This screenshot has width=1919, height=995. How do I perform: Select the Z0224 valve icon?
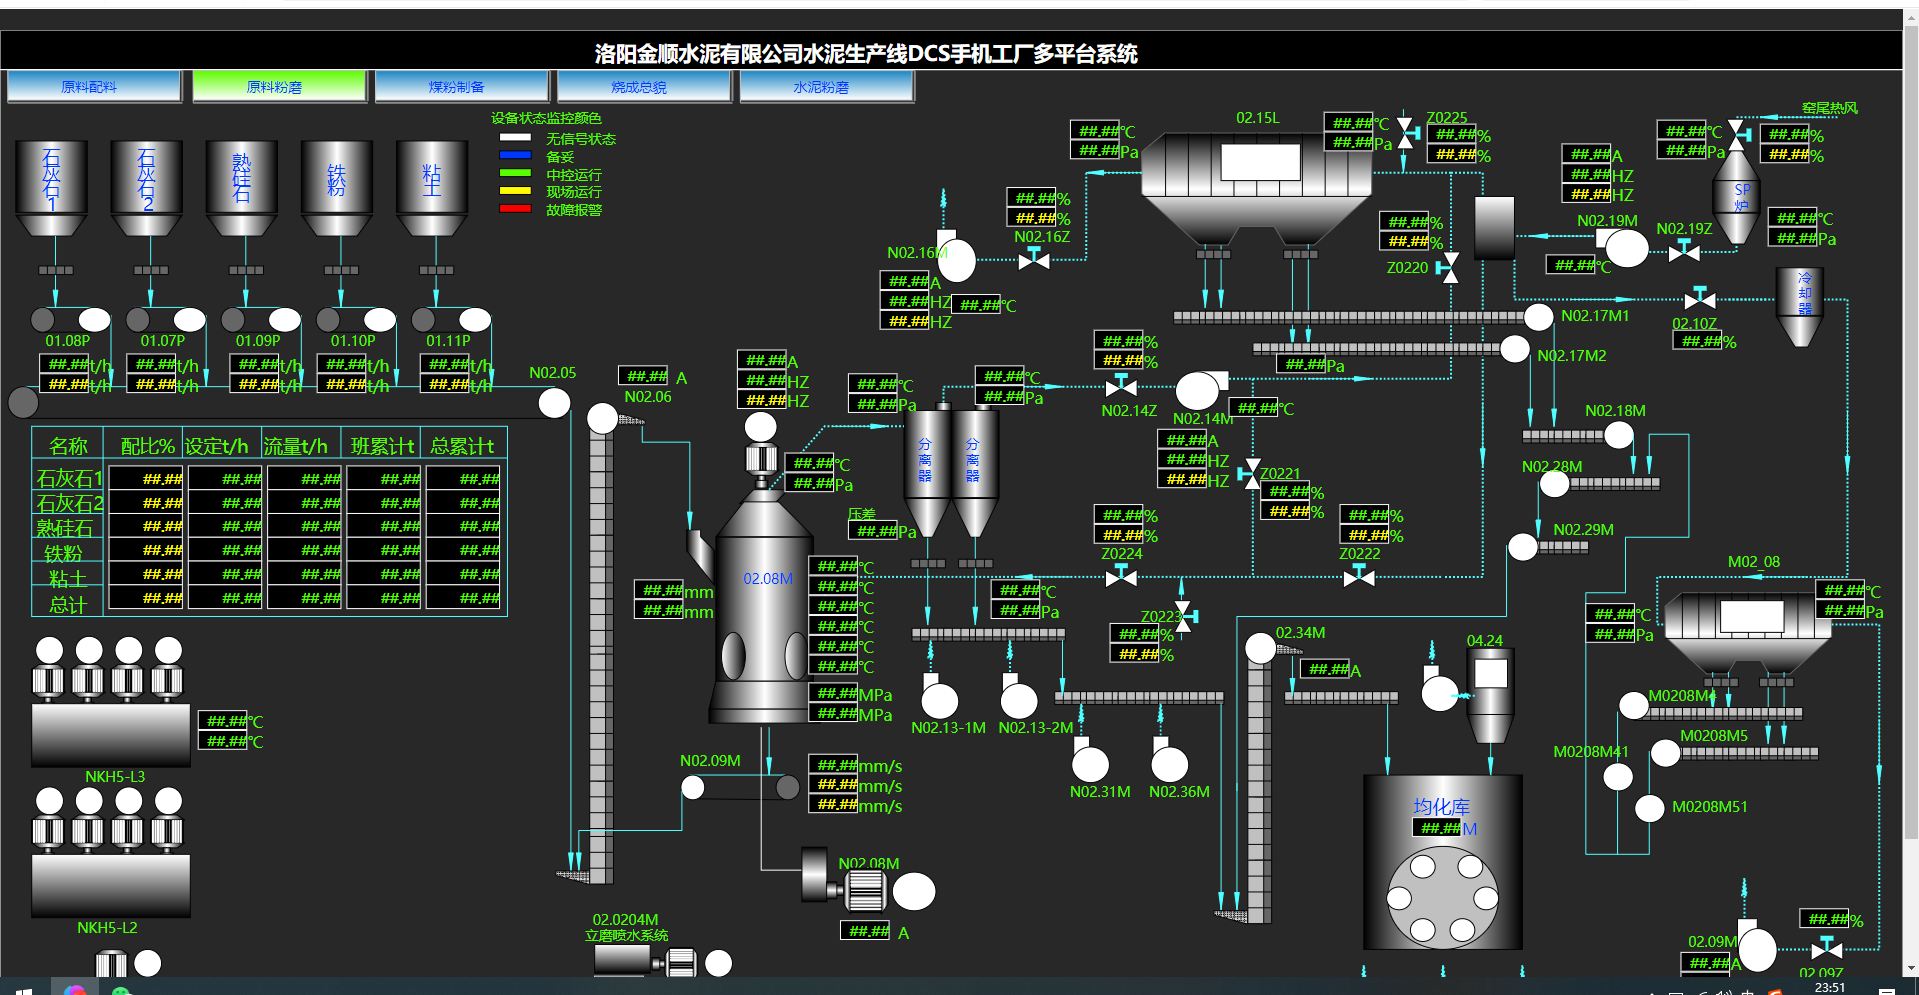(x=1121, y=577)
